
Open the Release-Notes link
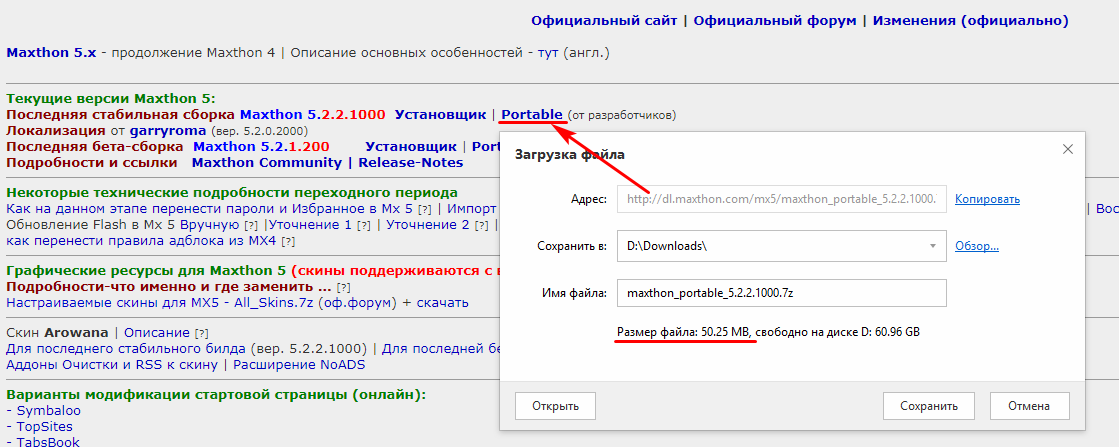pos(410,163)
